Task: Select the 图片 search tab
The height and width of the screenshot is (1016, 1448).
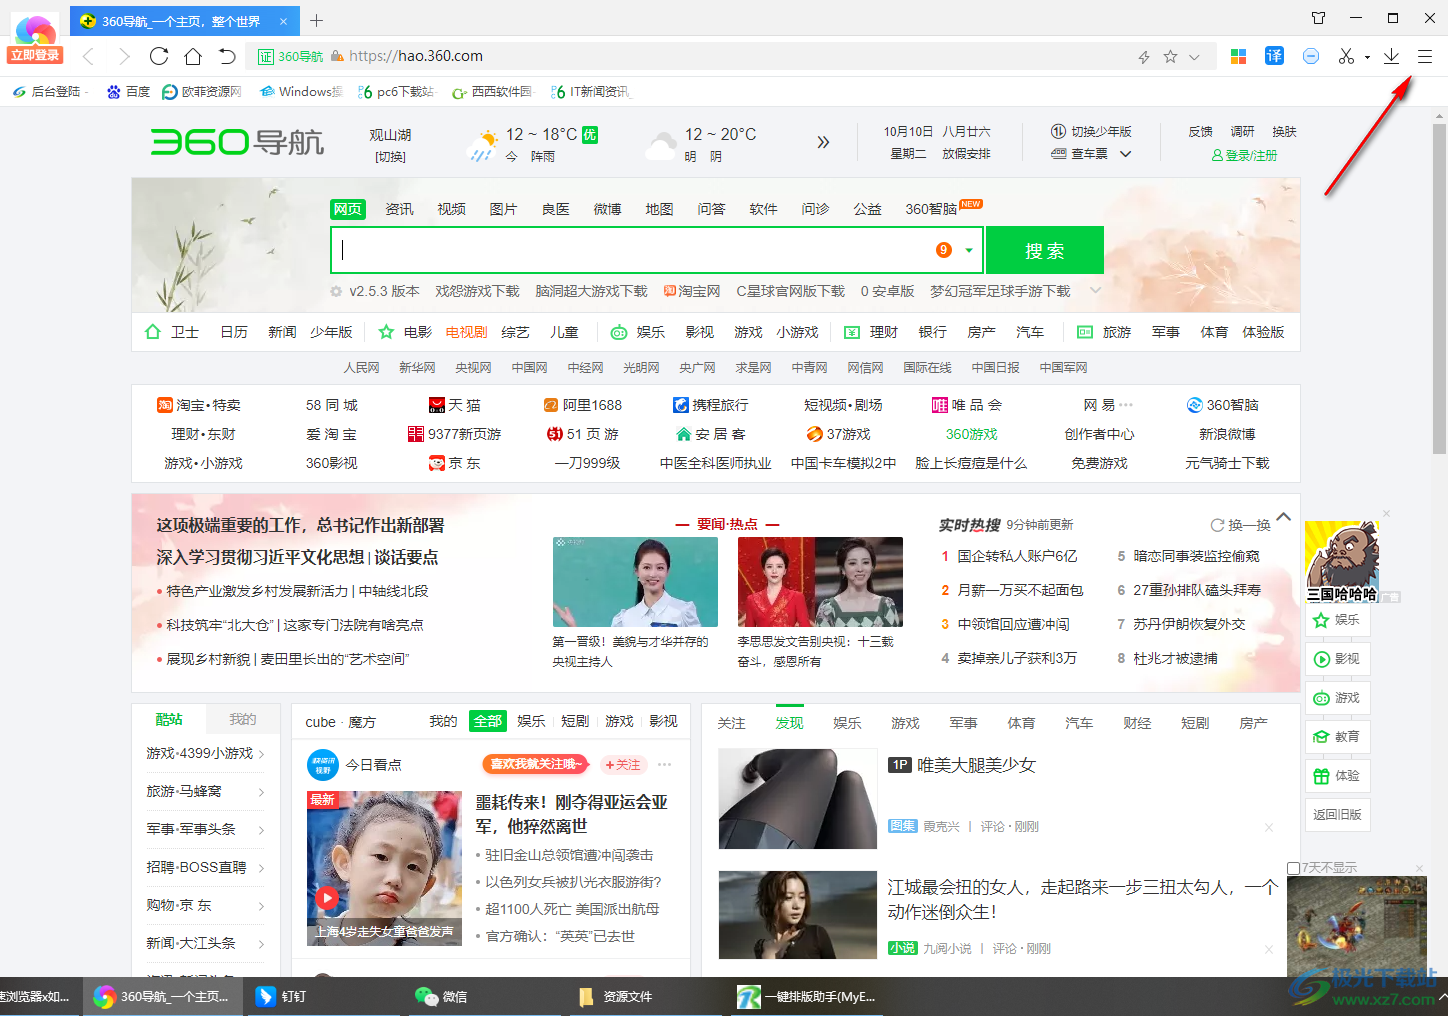Action: click(x=503, y=209)
